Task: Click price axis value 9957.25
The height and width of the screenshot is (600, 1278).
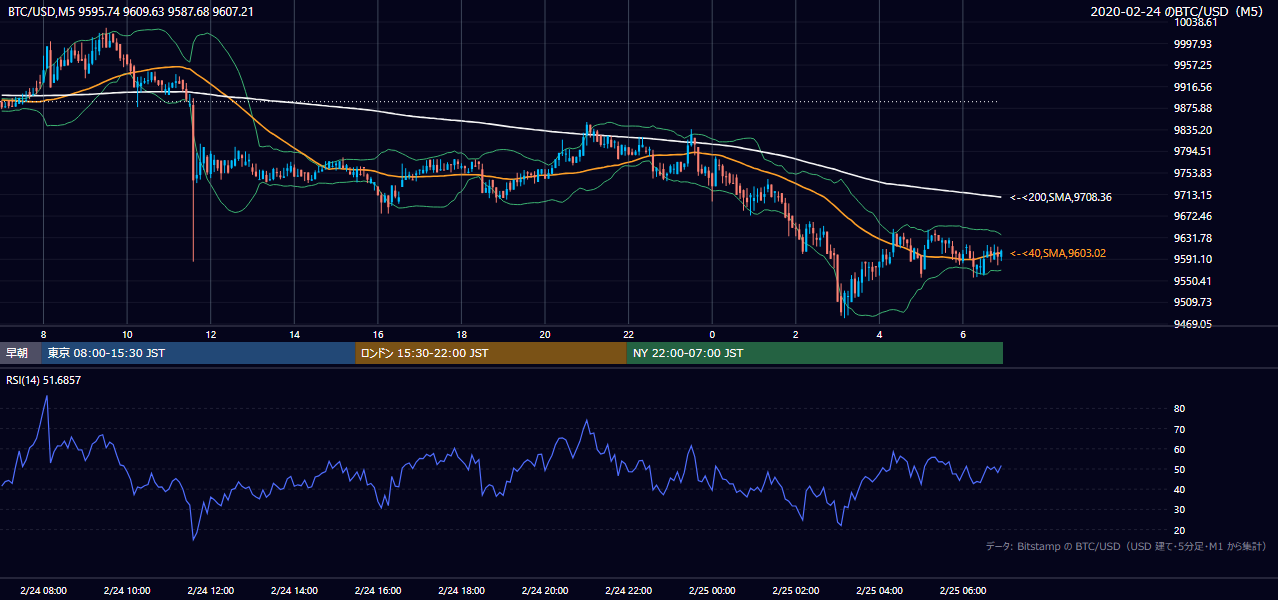Action: tap(1192, 65)
